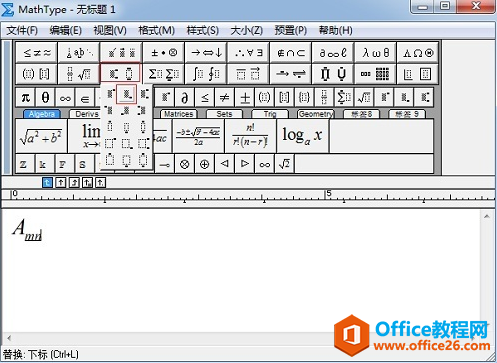Insert parentheses template from small bar

264,98
